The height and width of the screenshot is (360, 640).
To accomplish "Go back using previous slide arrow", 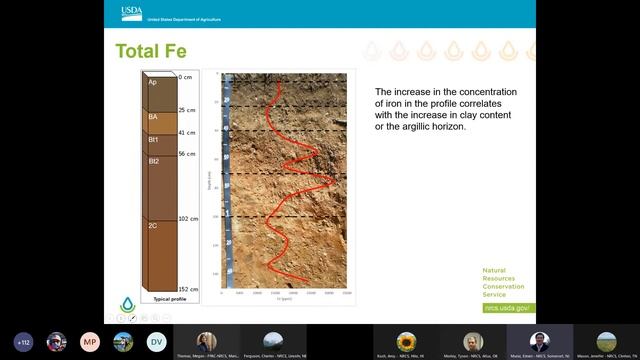I will [110, 318].
